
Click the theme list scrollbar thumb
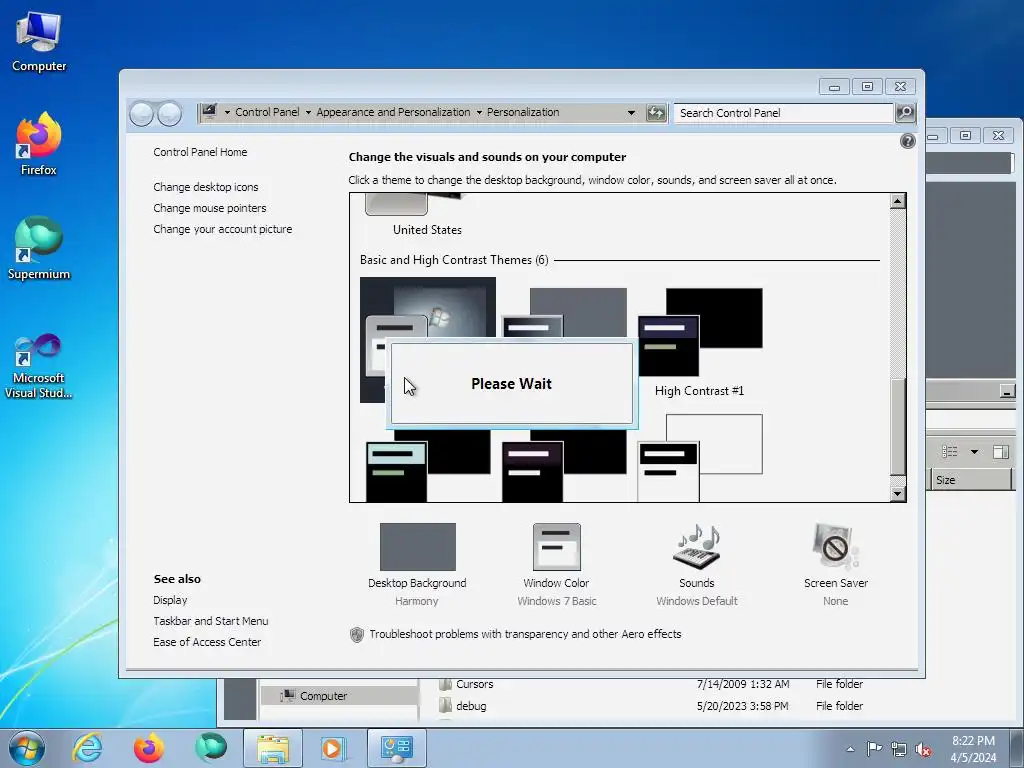point(898,427)
